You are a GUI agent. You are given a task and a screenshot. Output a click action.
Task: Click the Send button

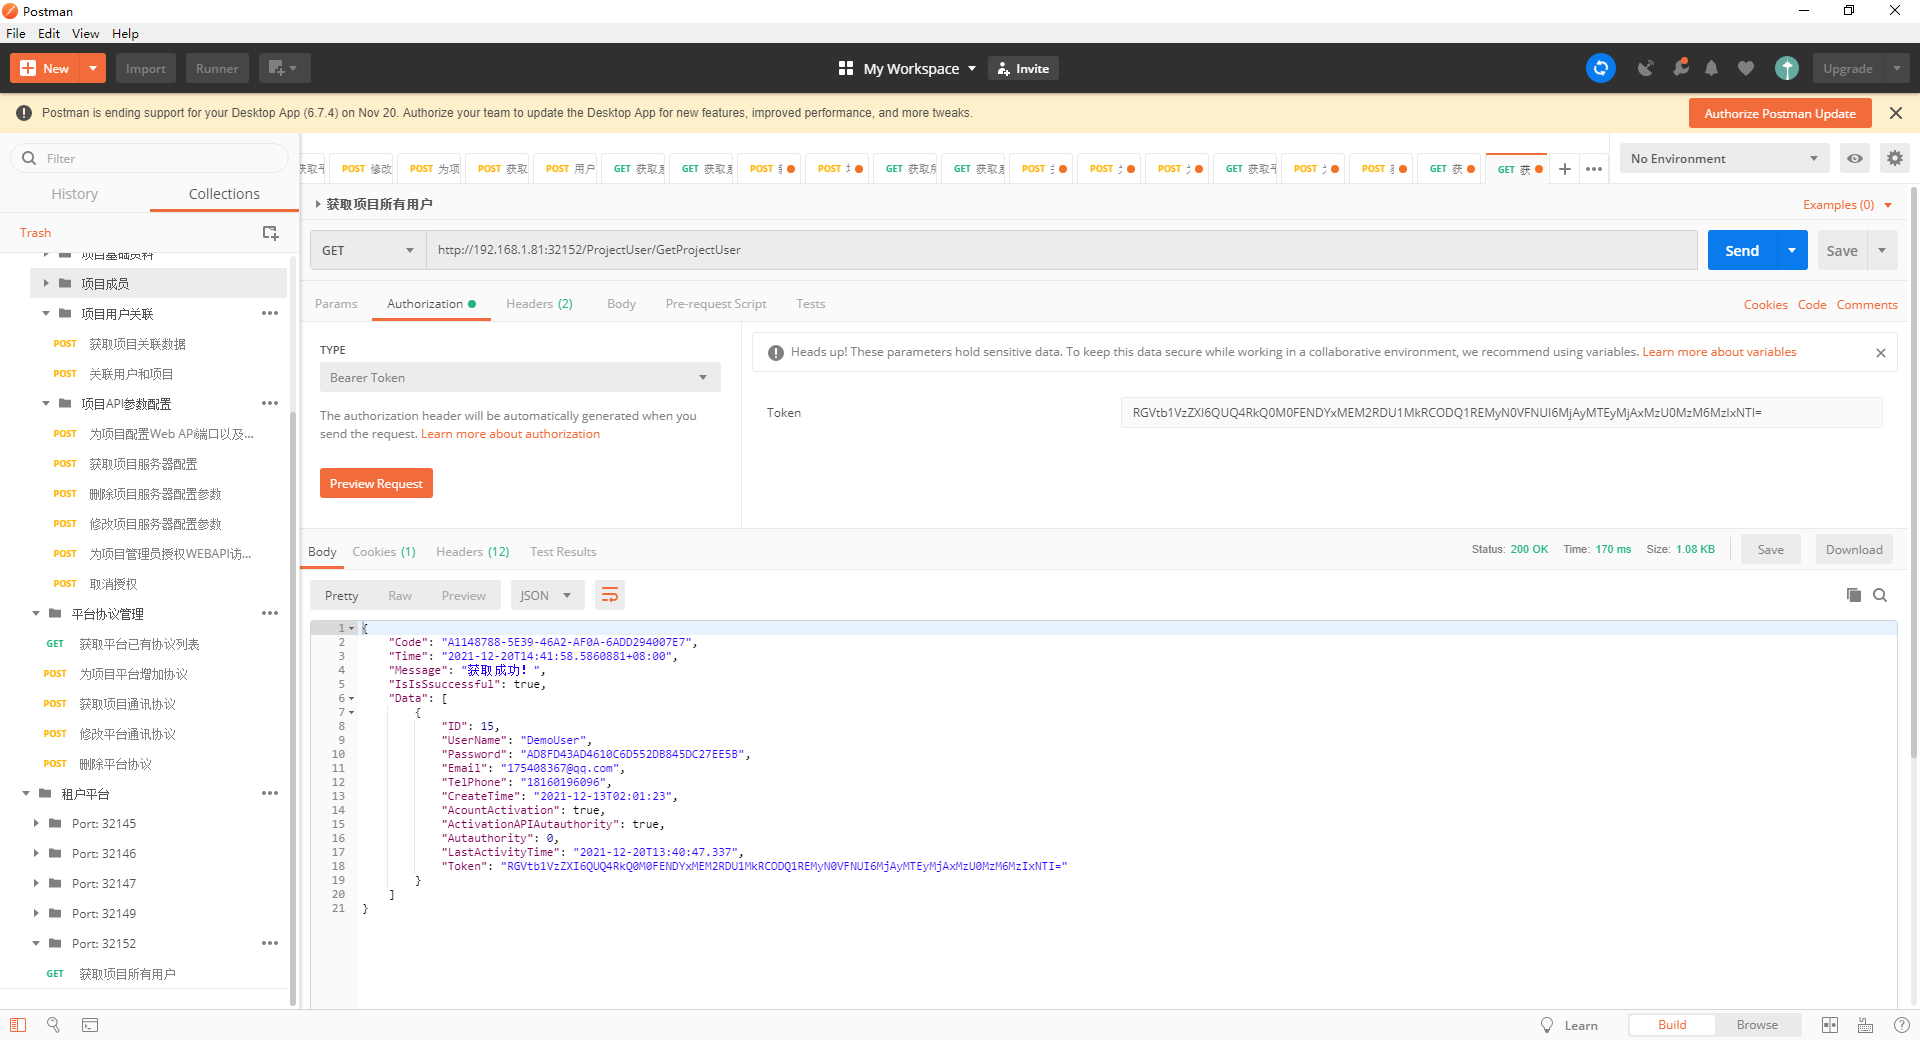tap(1741, 250)
